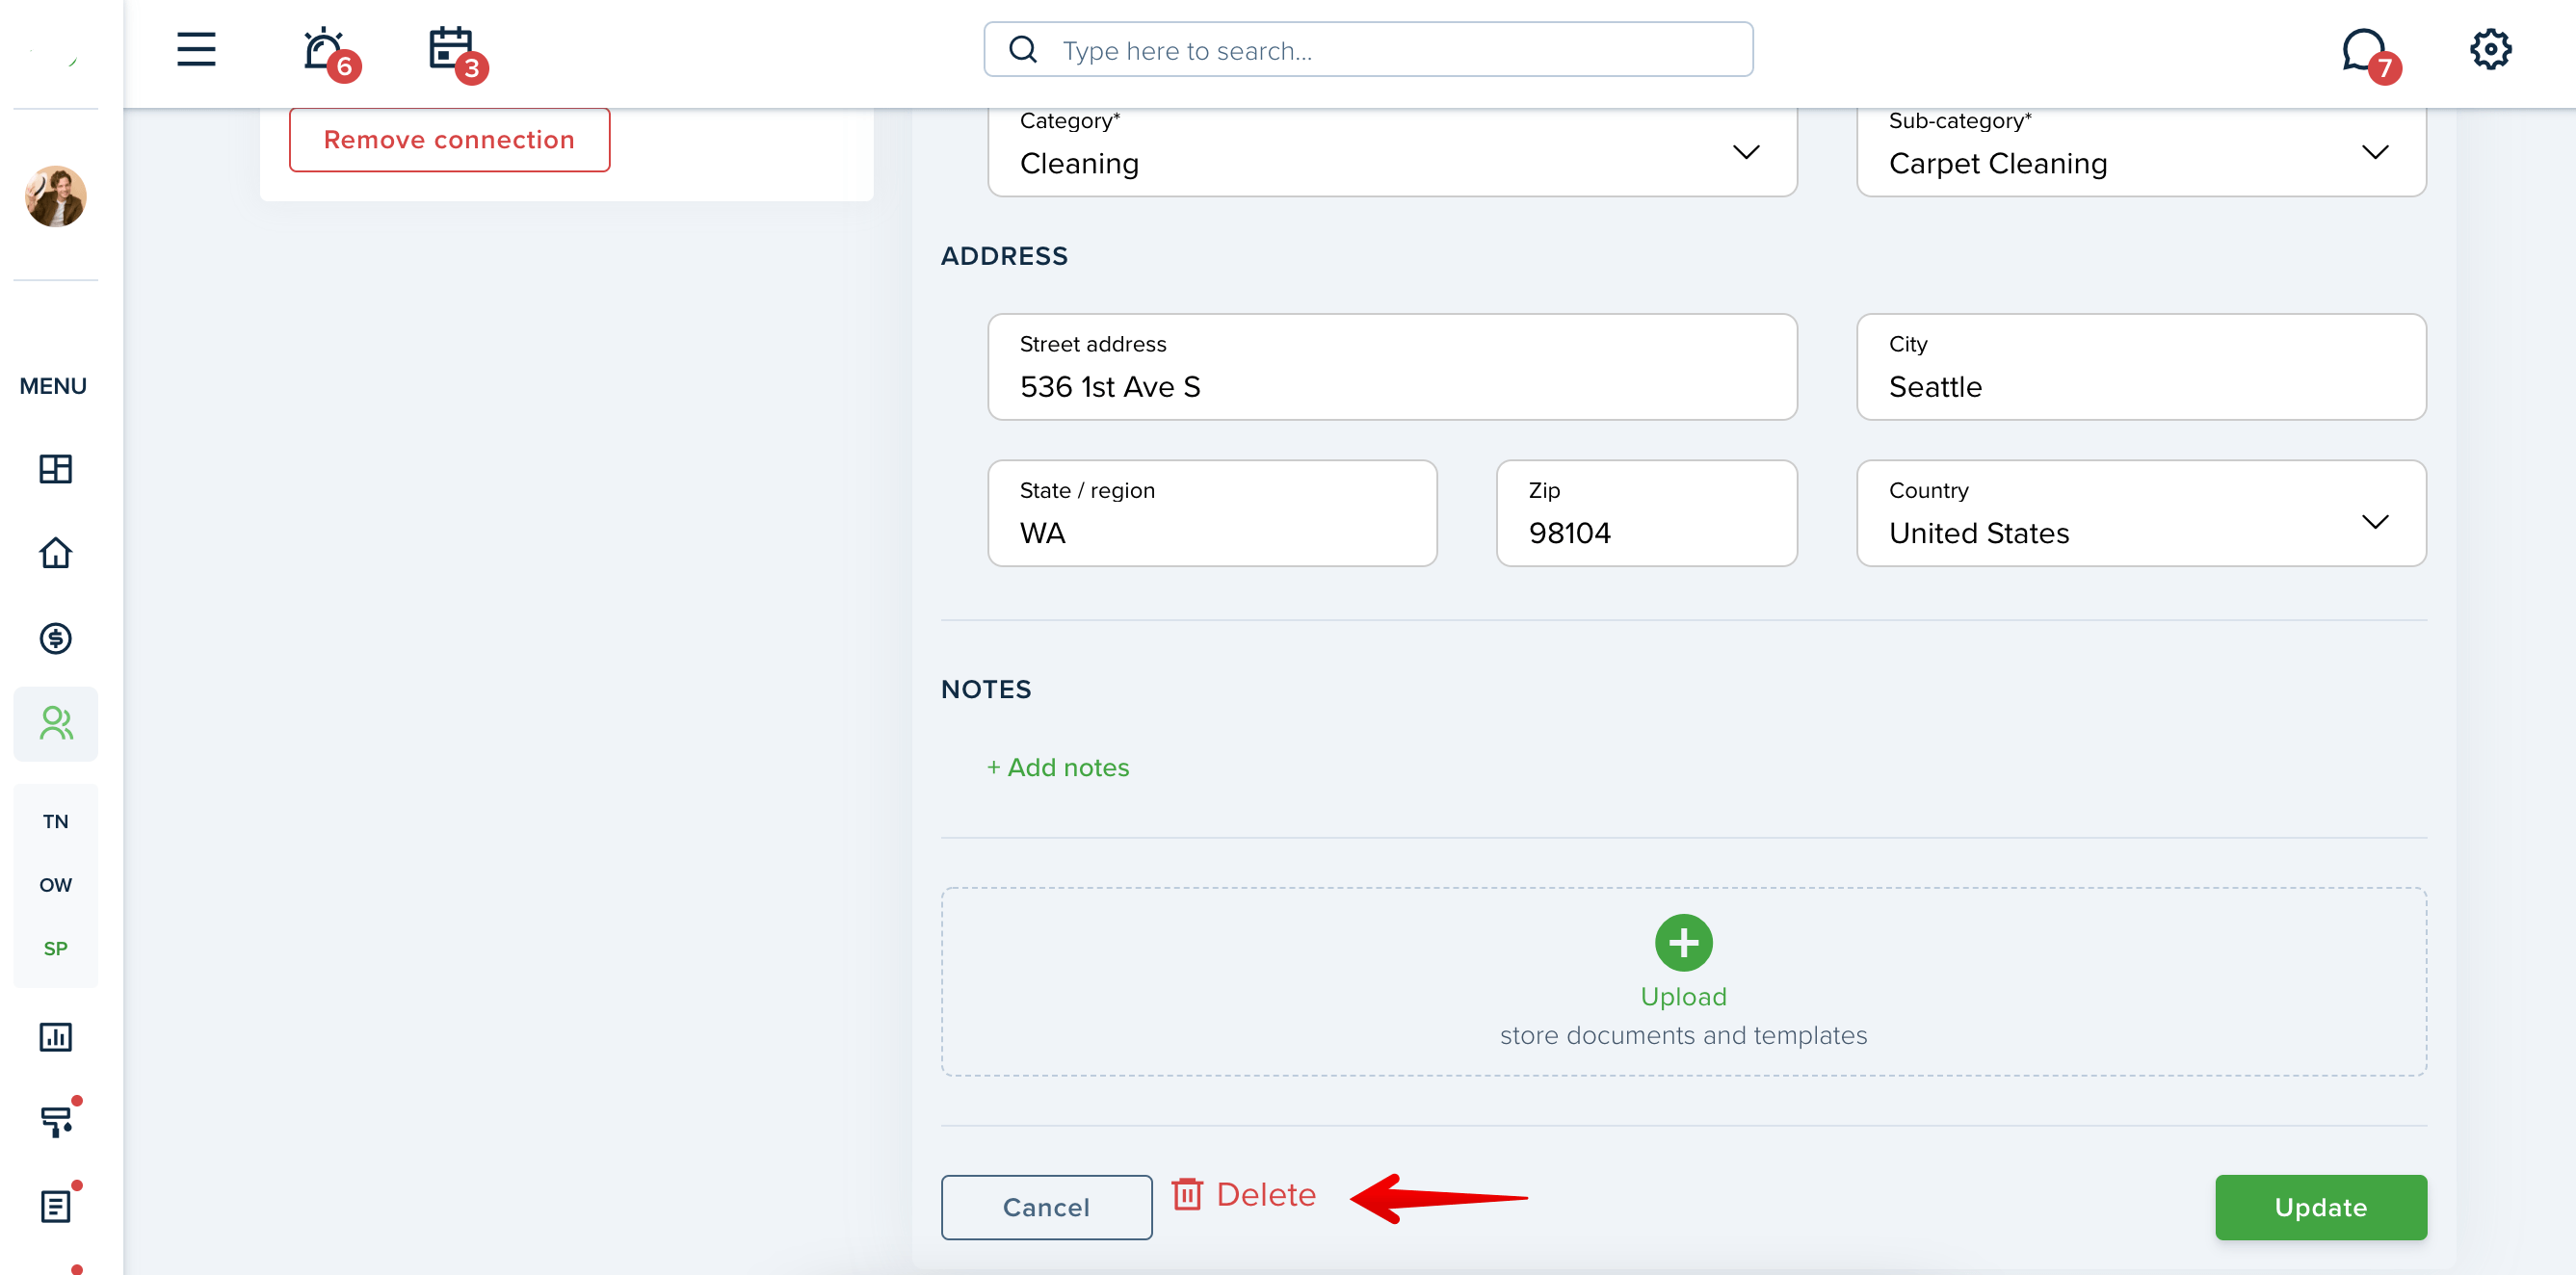Edit the City field
Image resolution: width=2576 pixels, height=1275 pixels.
point(2141,367)
